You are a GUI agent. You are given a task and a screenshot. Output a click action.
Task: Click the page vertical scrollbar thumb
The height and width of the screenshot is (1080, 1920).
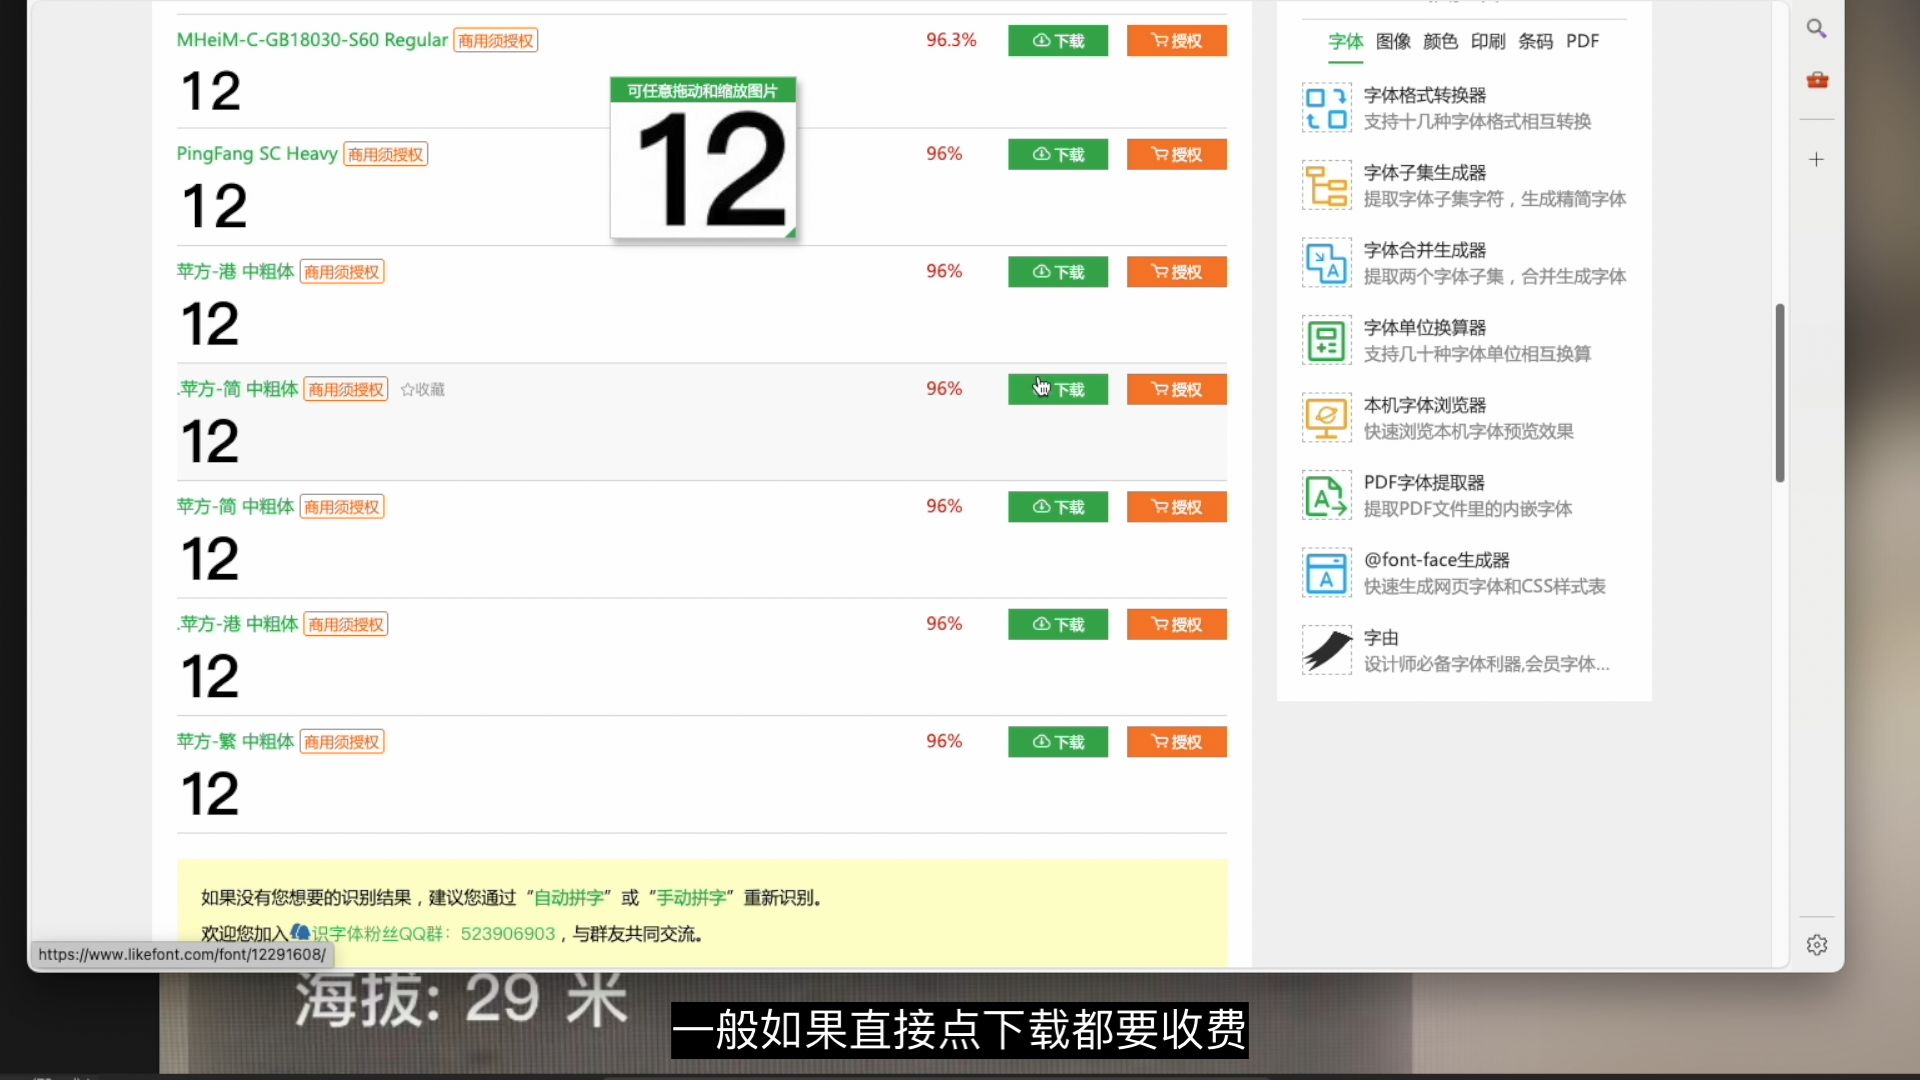point(1780,393)
